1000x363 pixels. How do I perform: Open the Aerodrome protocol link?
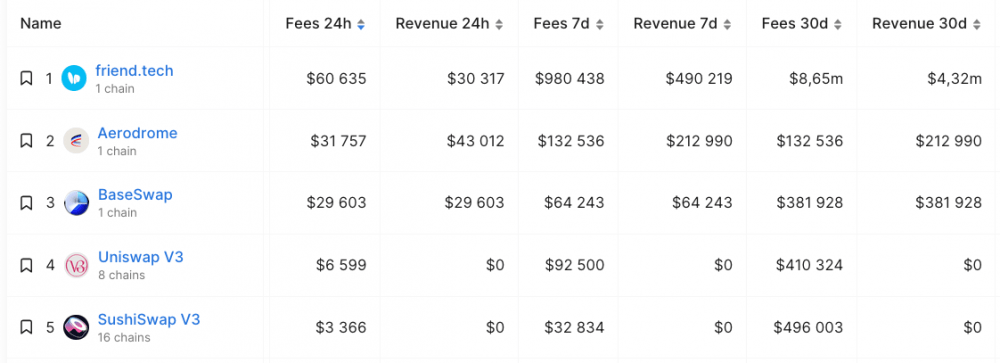pyautogui.click(x=137, y=133)
